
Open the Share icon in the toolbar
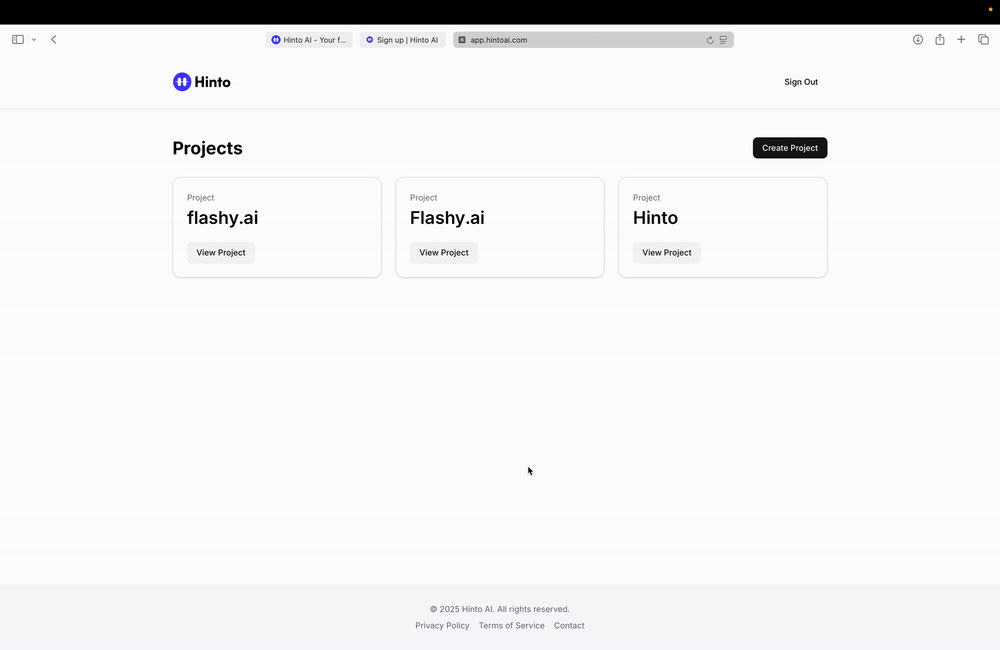940,40
